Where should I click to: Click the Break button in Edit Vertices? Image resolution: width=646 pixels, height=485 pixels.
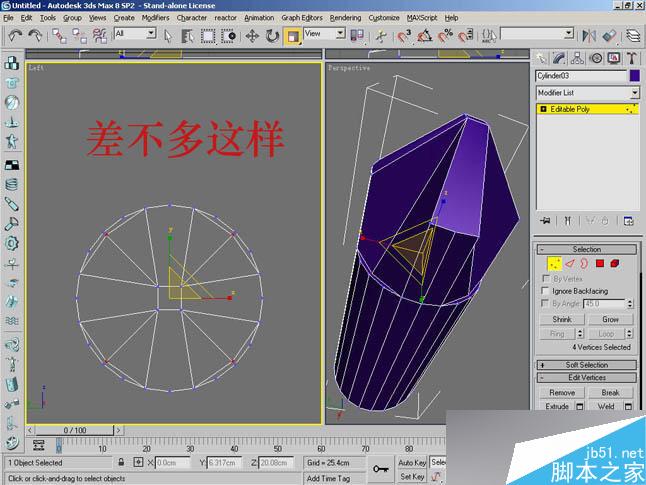pos(610,393)
